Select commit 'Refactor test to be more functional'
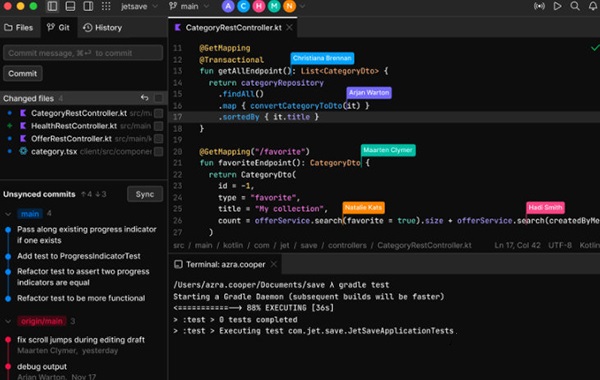The width and height of the screenshot is (600, 380). [81, 298]
